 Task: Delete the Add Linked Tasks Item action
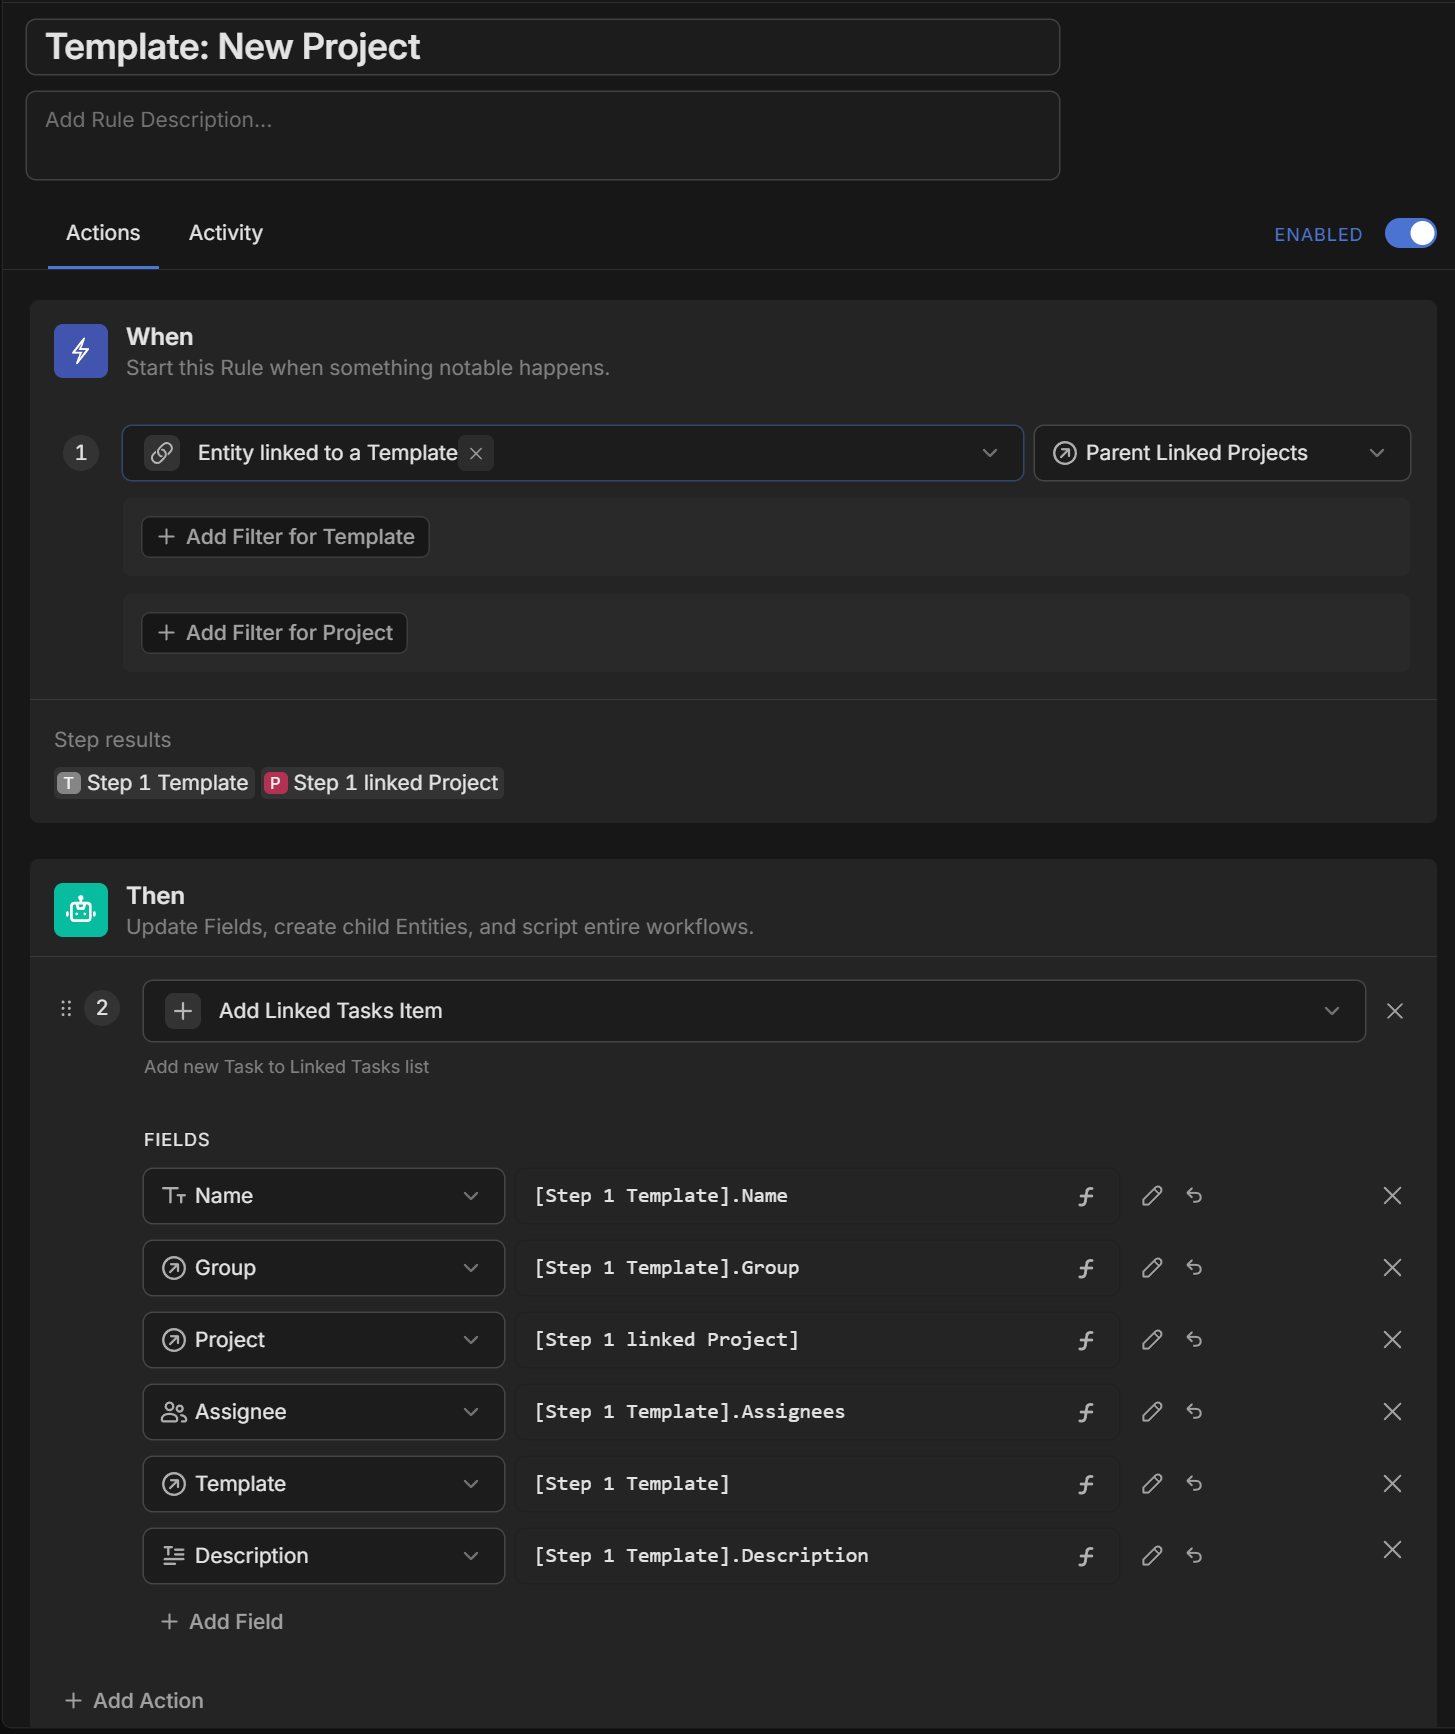(1395, 1011)
